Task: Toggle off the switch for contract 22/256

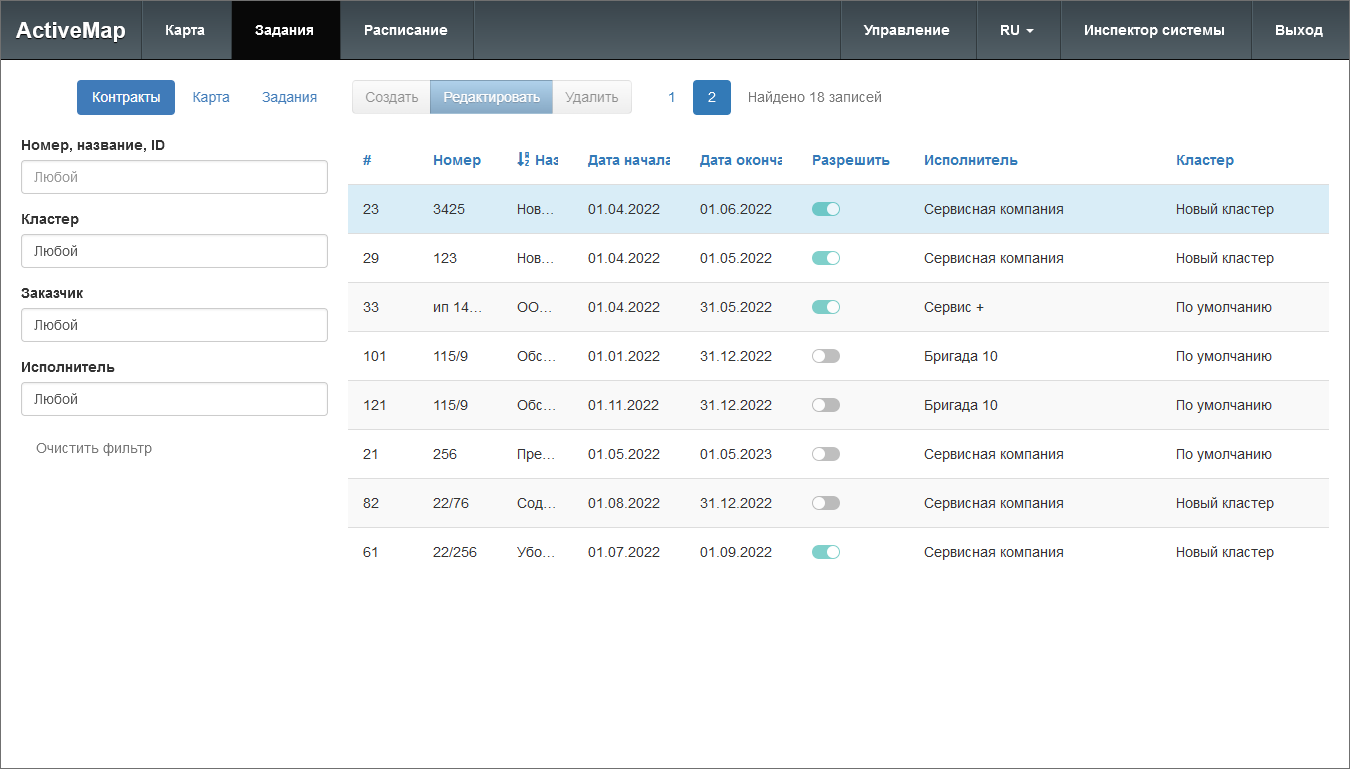Action: [825, 552]
